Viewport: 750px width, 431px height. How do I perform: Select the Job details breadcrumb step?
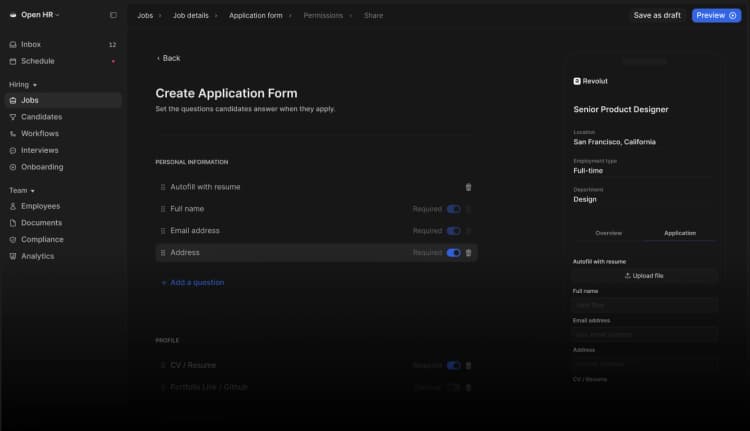pyautogui.click(x=191, y=16)
